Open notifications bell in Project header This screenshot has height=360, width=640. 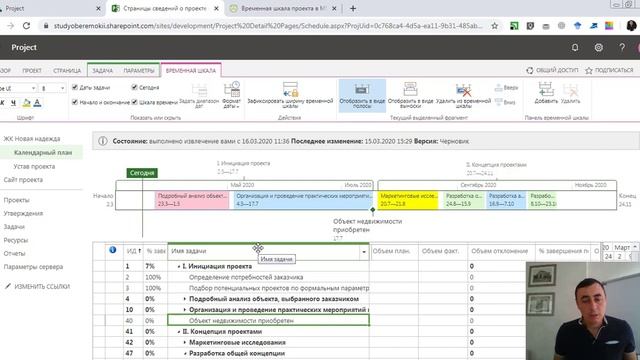pyautogui.click(x=575, y=47)
